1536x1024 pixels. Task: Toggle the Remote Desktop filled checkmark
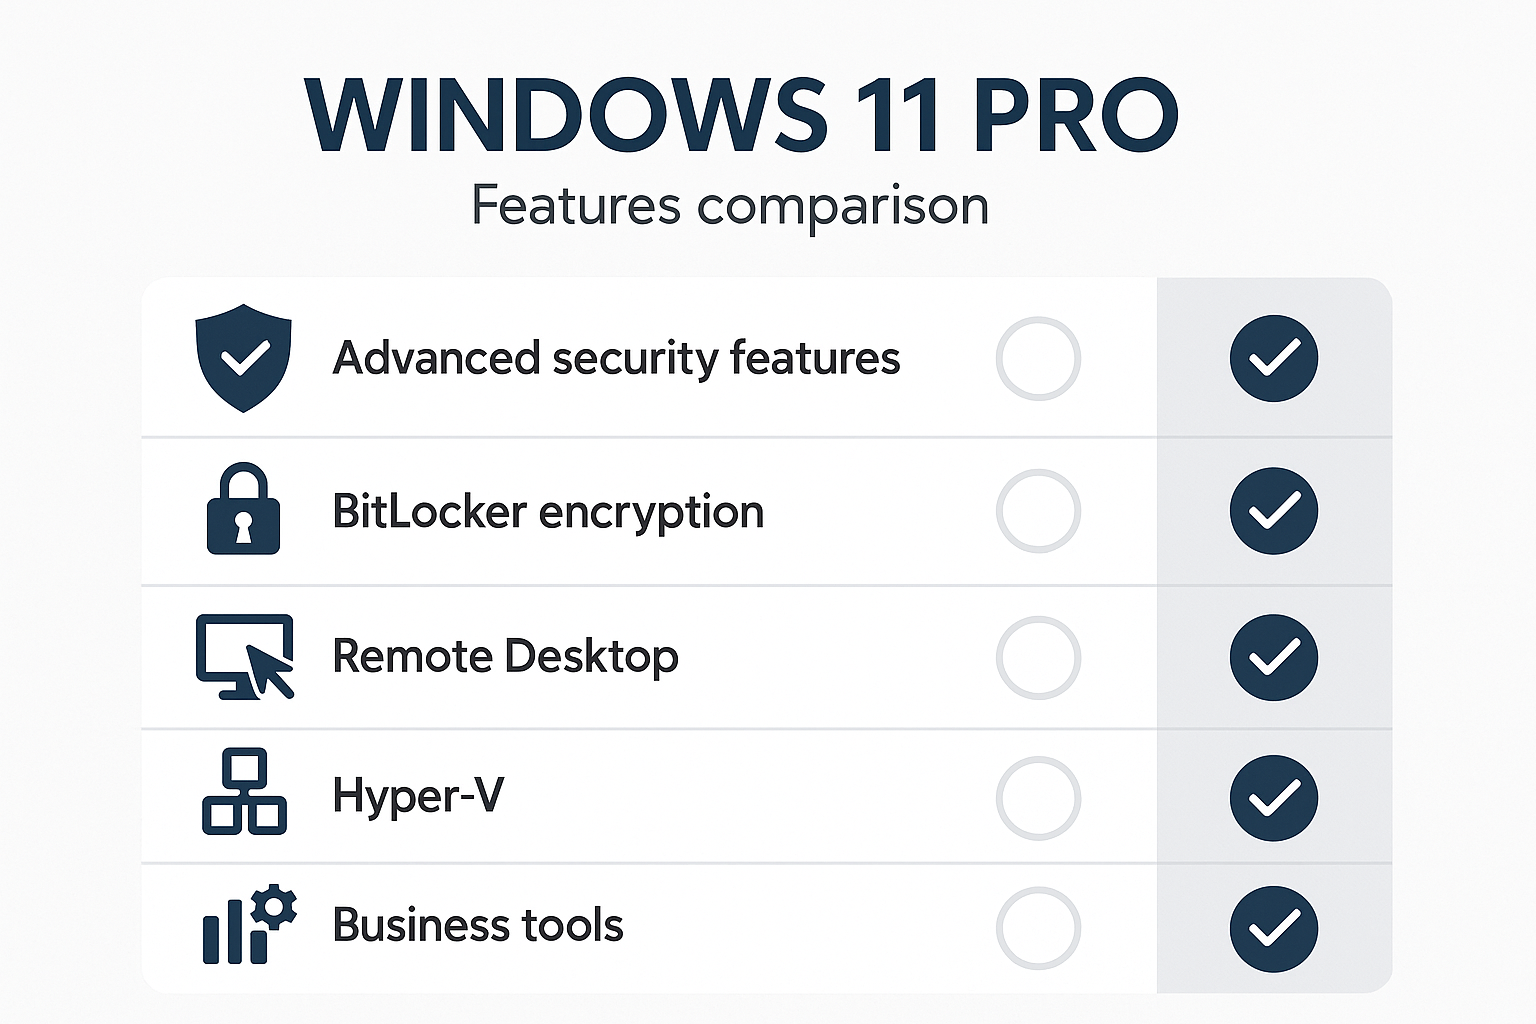1273,657
